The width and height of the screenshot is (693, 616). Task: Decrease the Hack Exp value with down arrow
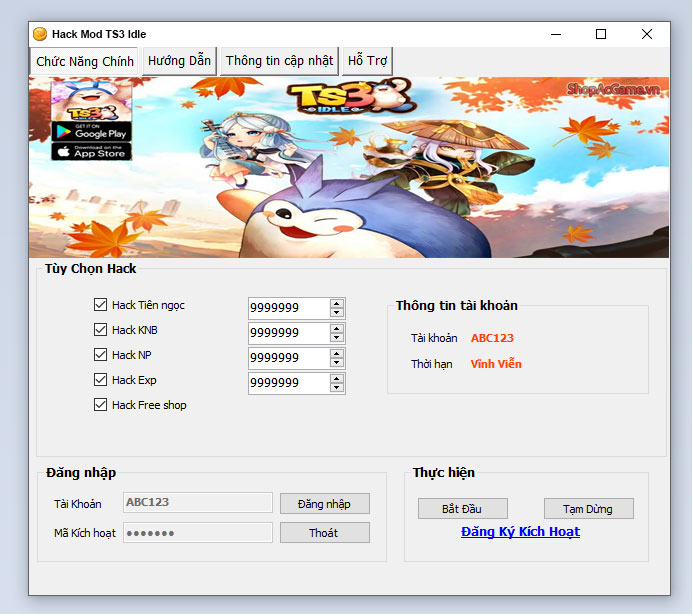(337, 388)
